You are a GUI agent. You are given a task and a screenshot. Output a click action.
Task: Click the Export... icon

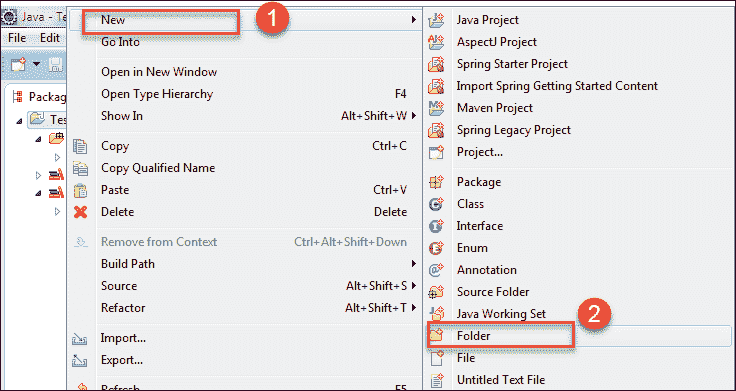coord(81,360)
